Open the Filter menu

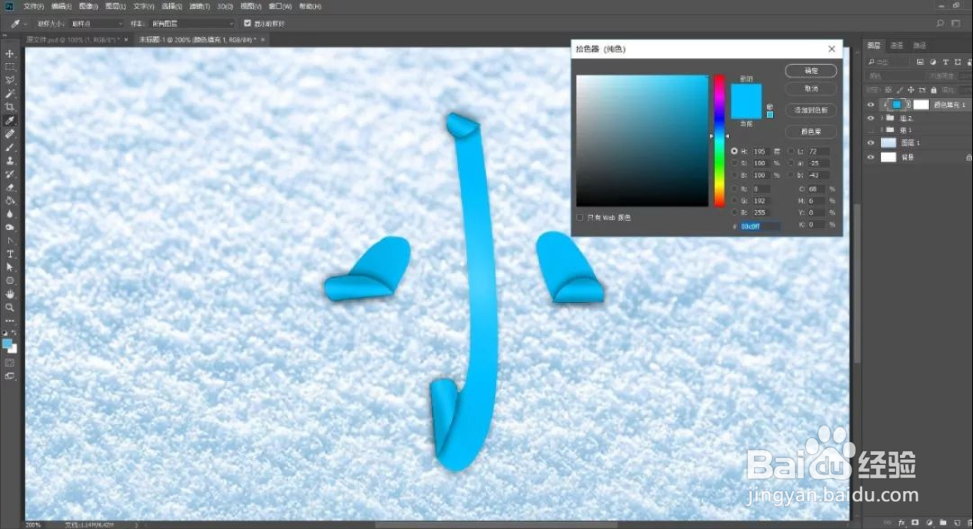[x=199, y=6]
